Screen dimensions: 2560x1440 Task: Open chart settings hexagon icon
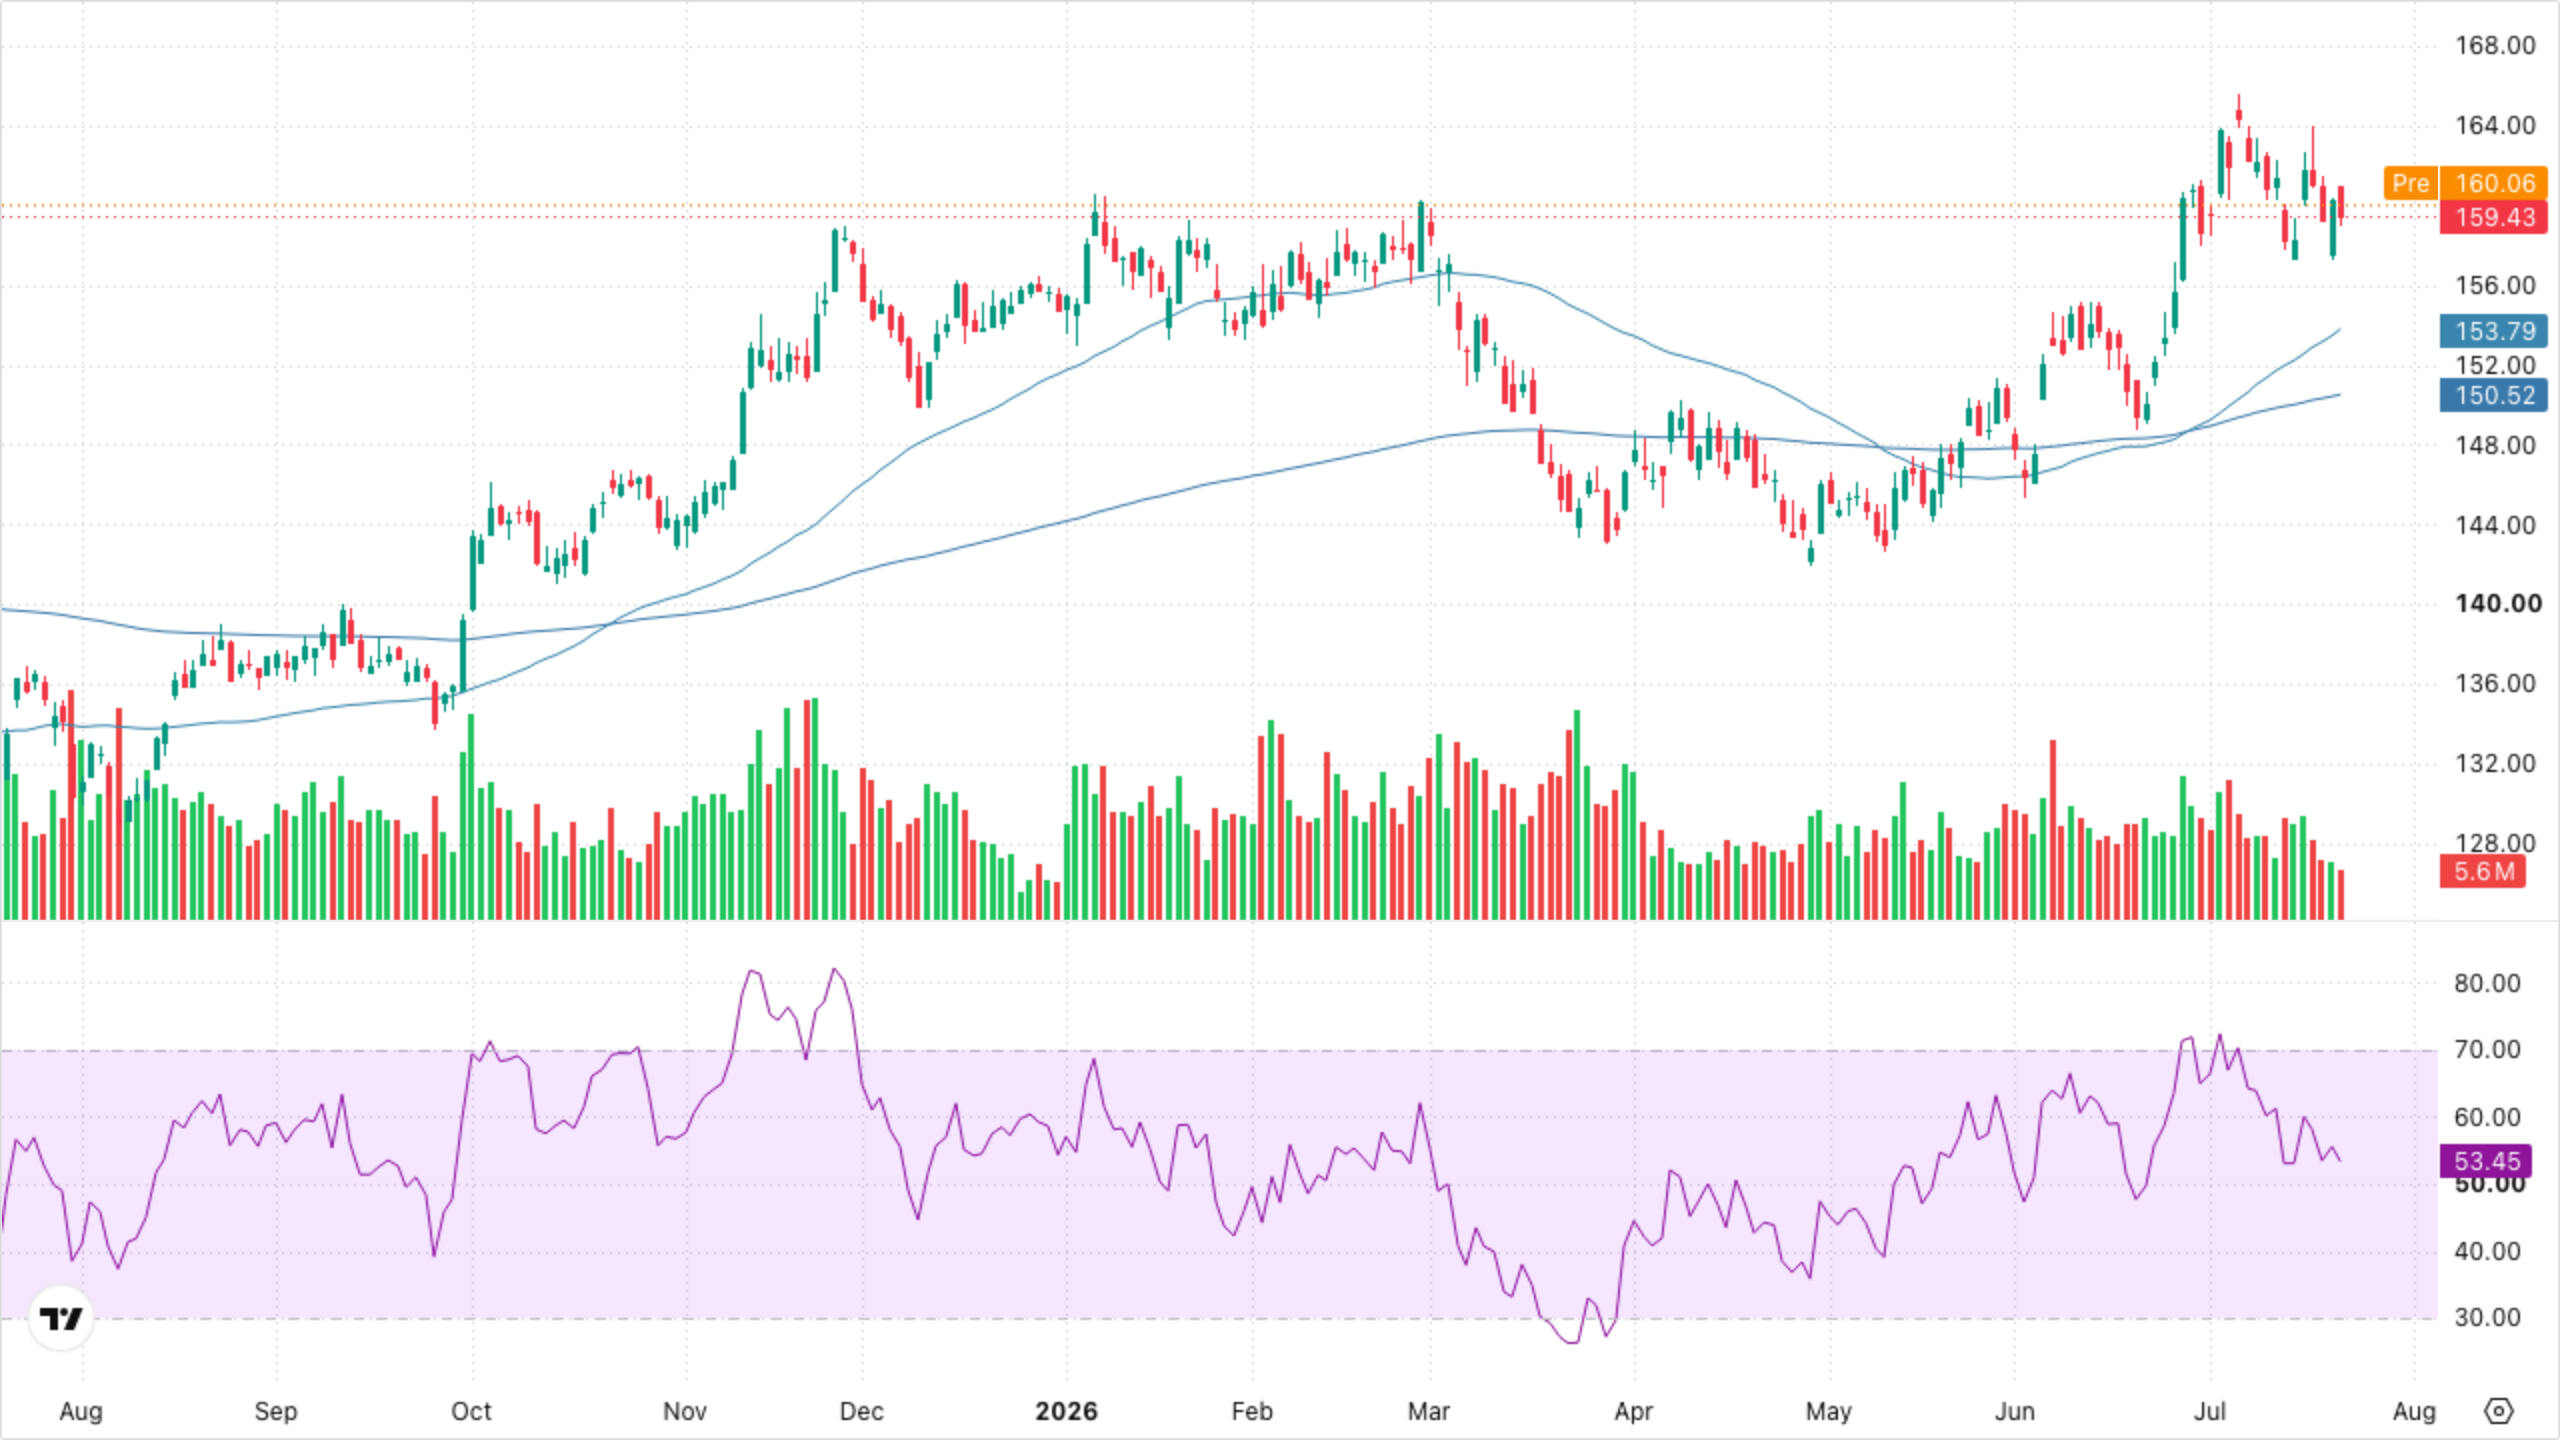2498,1411
